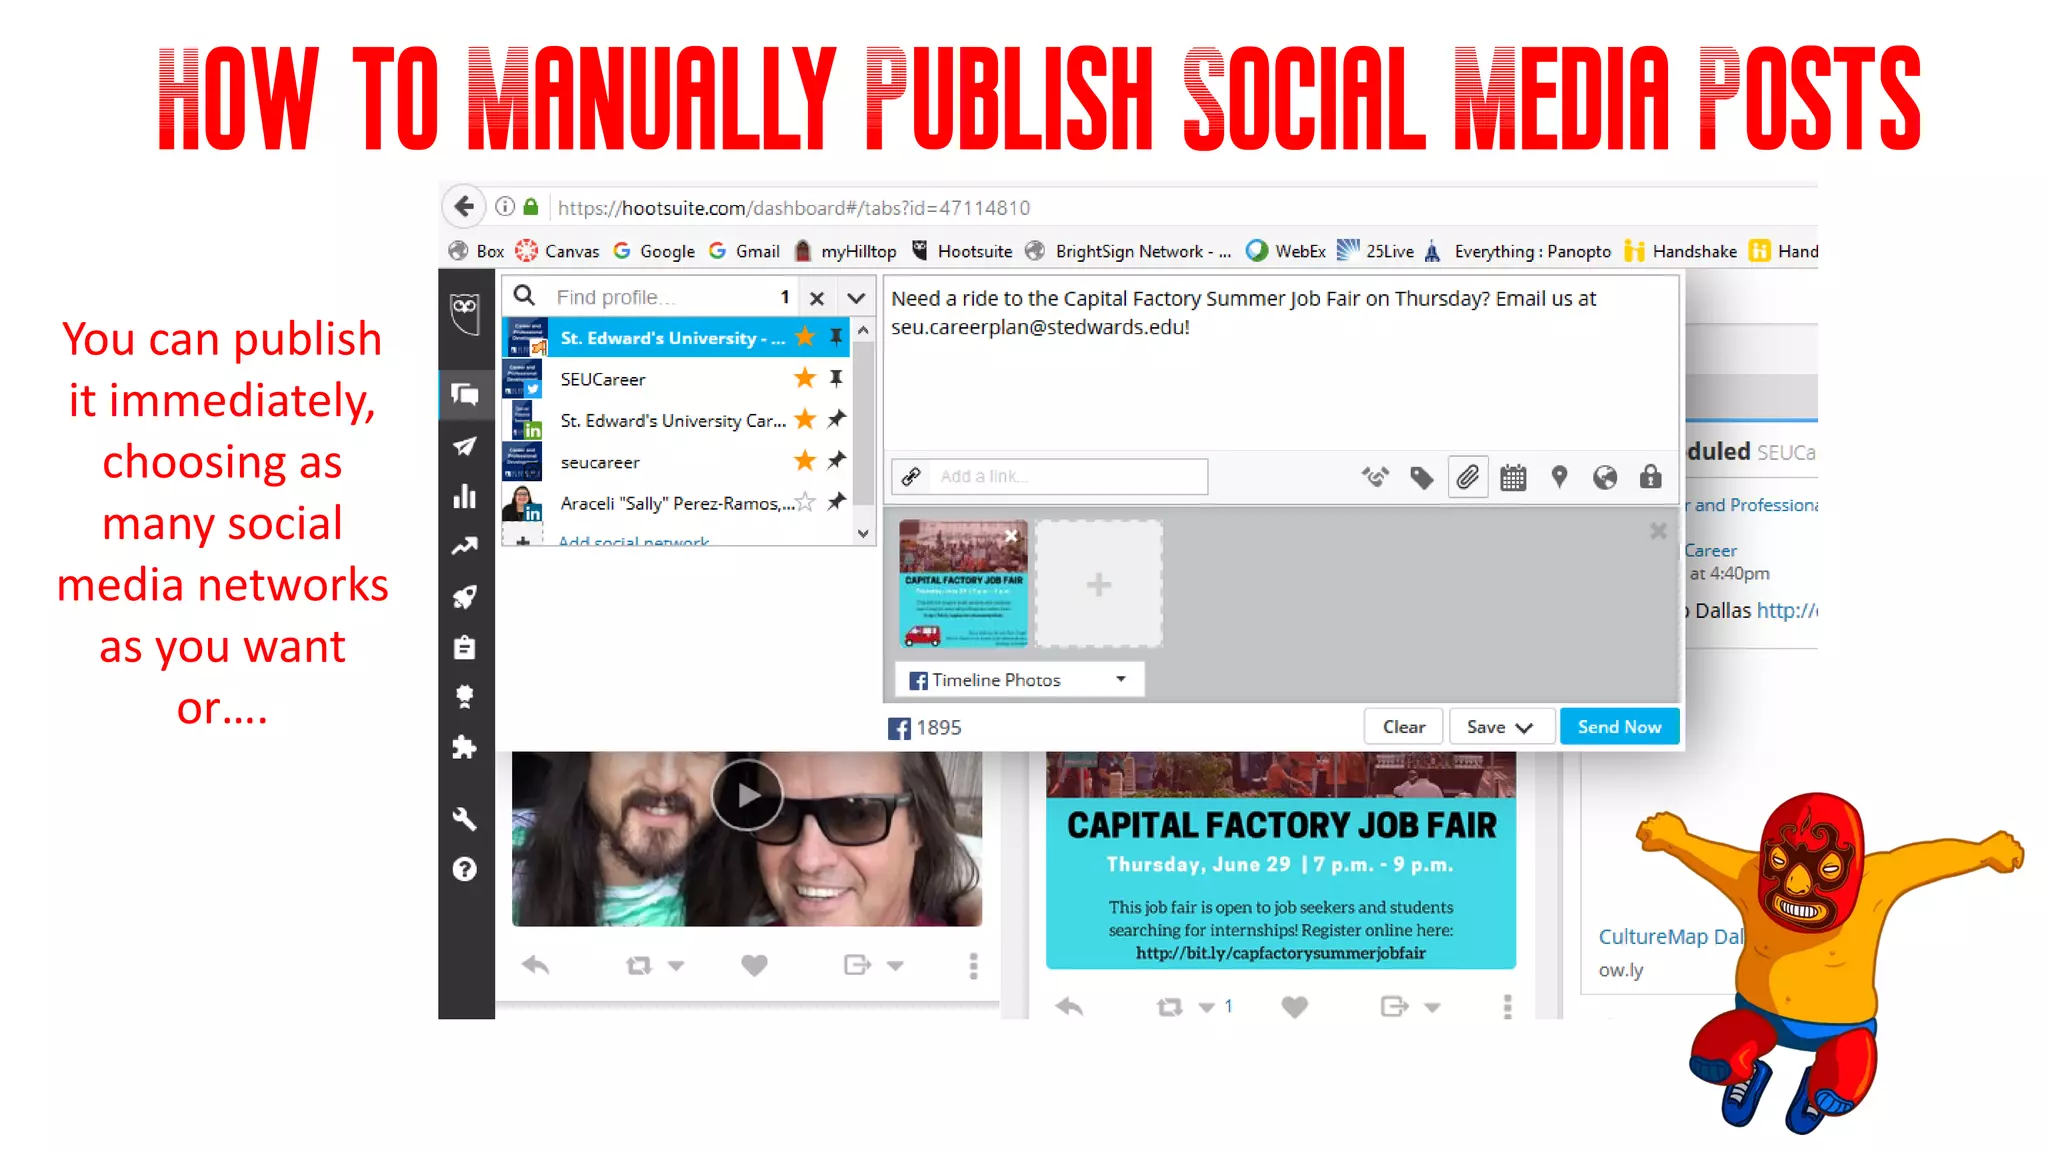Play the video in the stream post

click(x=747, y=795)
